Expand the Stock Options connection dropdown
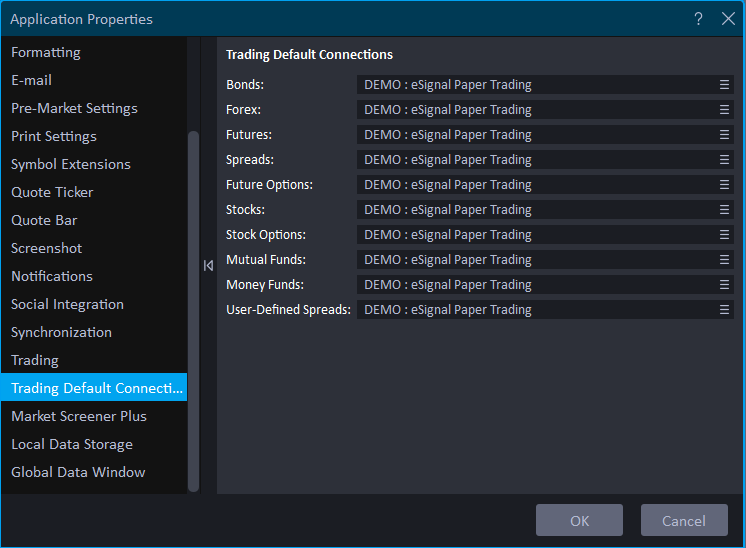The height and width of the screenshot is (548, 746). click(x=545, y=235)
